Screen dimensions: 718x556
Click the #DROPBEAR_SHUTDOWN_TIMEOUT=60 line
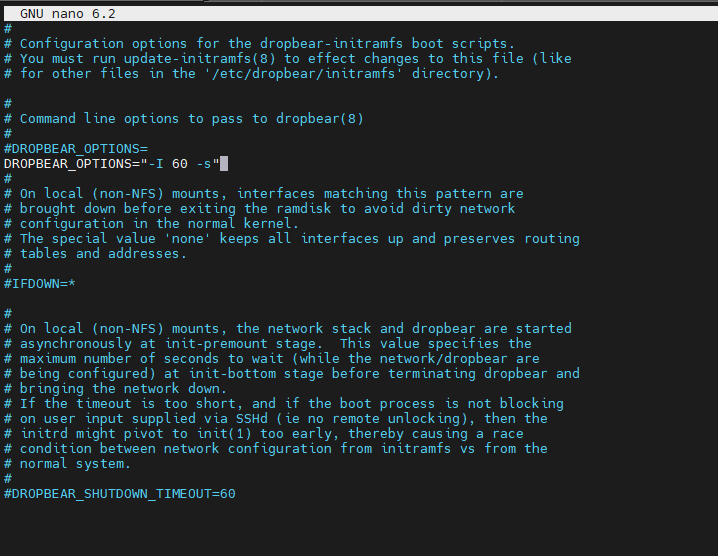click(120, 493)
